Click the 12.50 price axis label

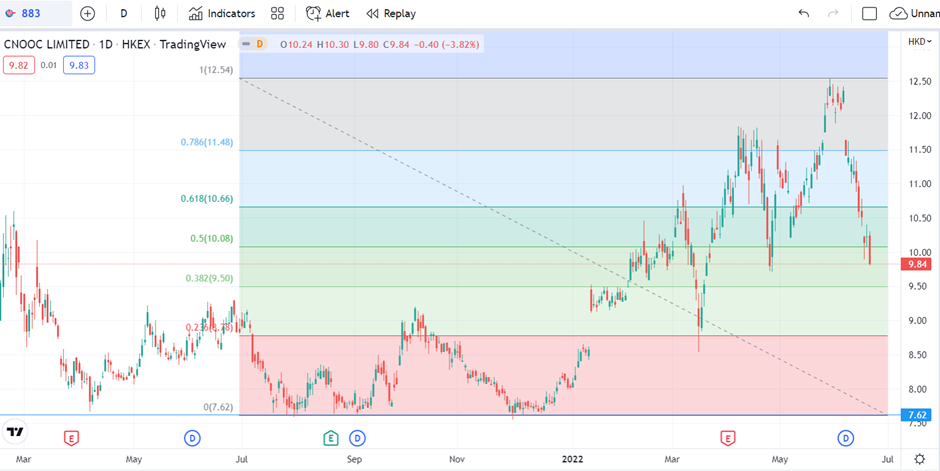(919, 81)
